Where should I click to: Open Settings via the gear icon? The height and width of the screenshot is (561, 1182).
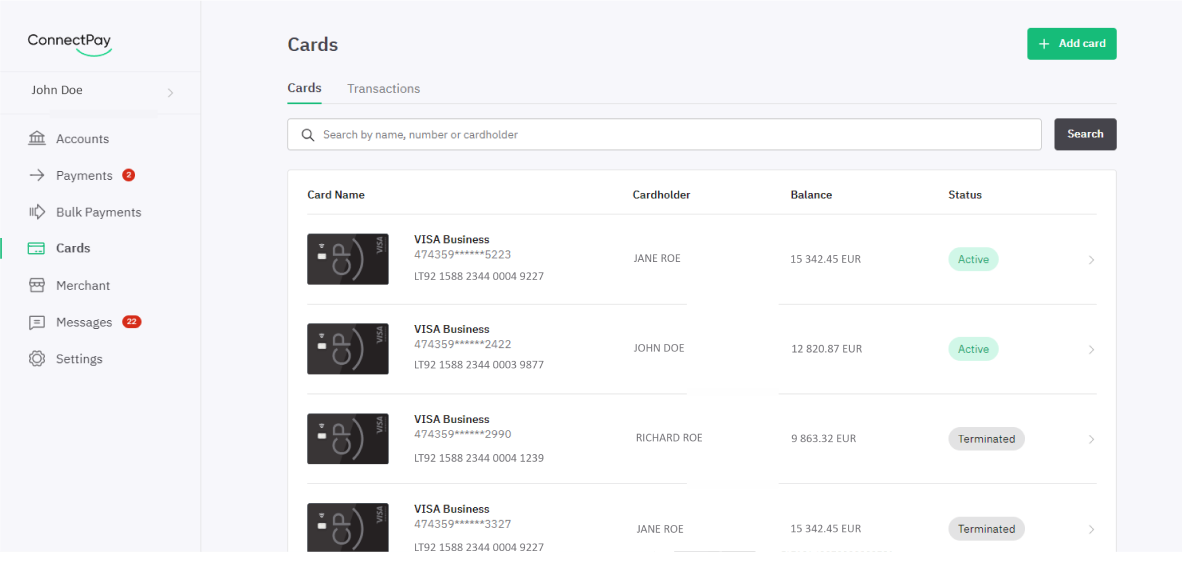point(36,359)
